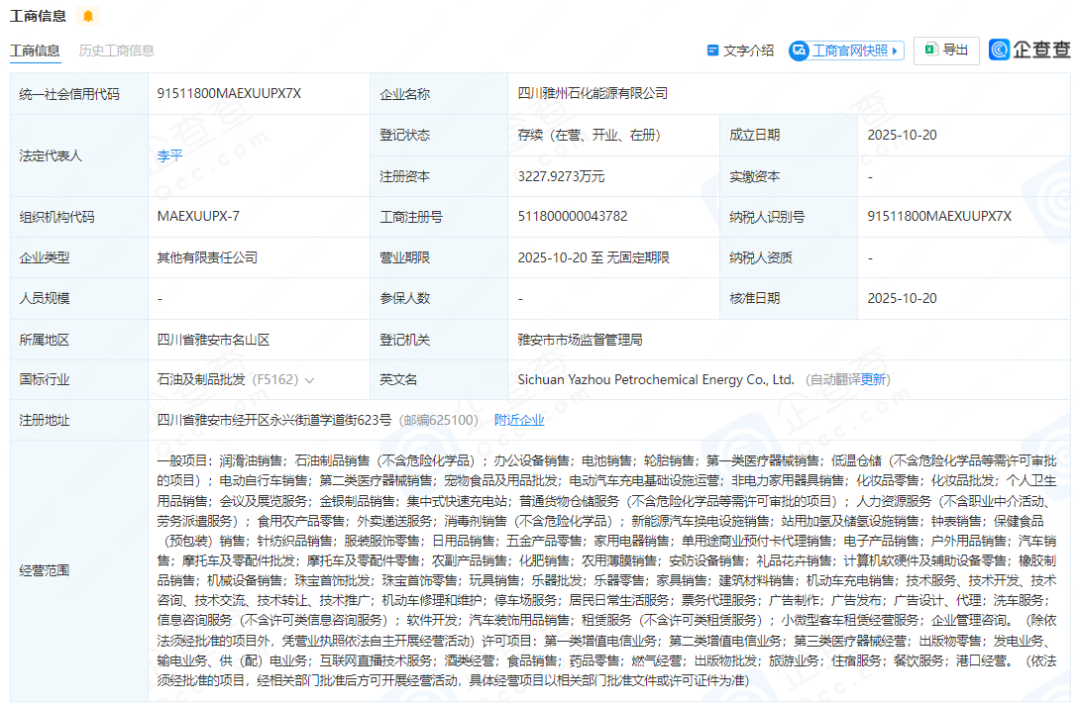1080x708 pixels.
Task: Expand the arrow on 工商官网快照 button
Action: pyautogui.click(x=895, y=50)
